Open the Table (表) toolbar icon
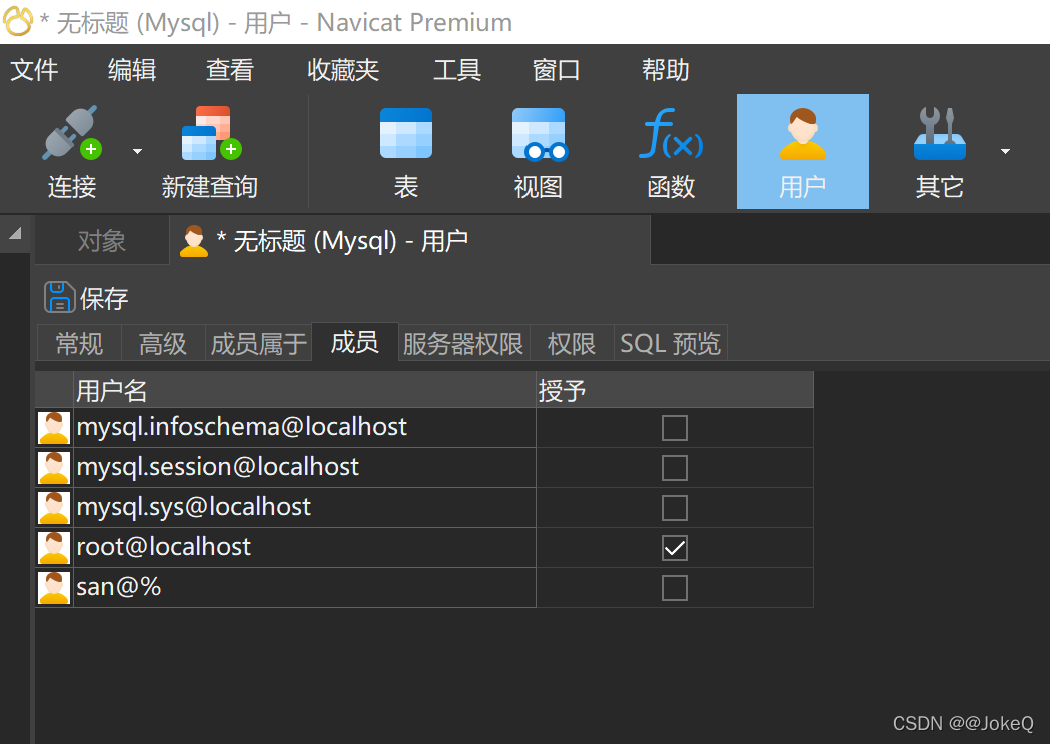Image resolution: width=1050 pixels, height=744 pixels. (x=406, y=133)
